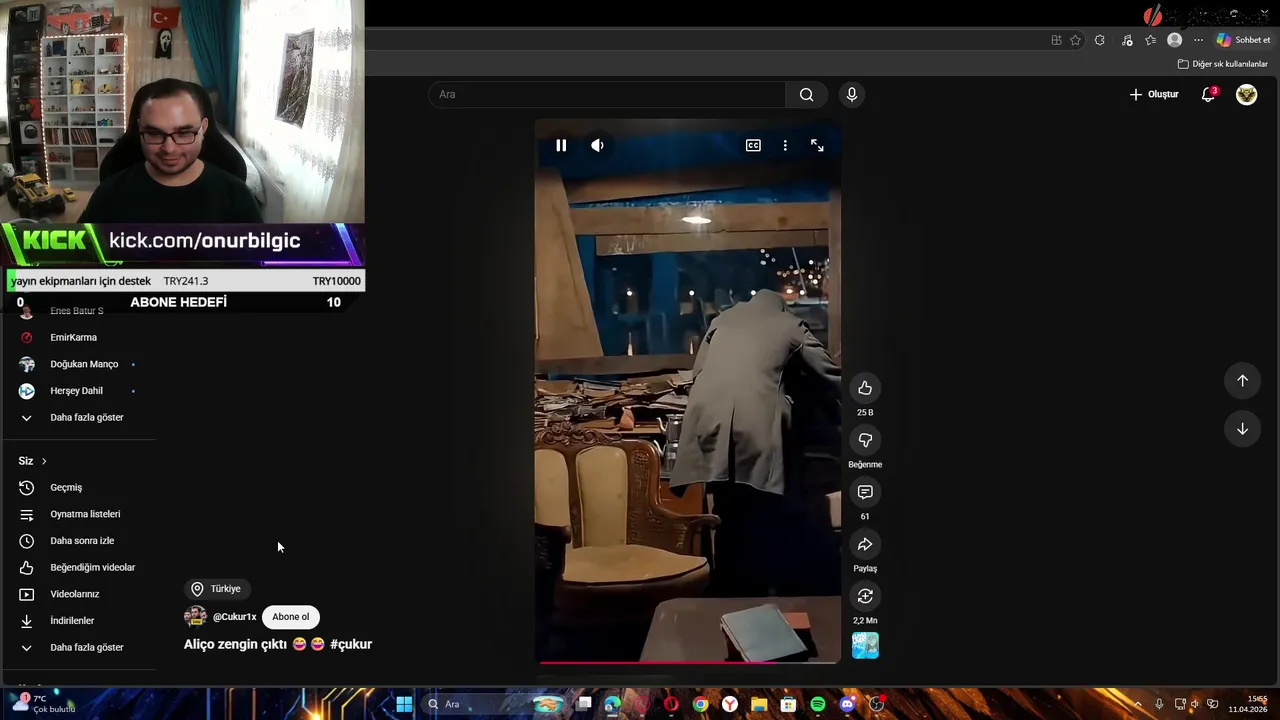Share the Short via Paylaş icon
1280x720 pixels.
pyautogui.click(x=865, y=544)
